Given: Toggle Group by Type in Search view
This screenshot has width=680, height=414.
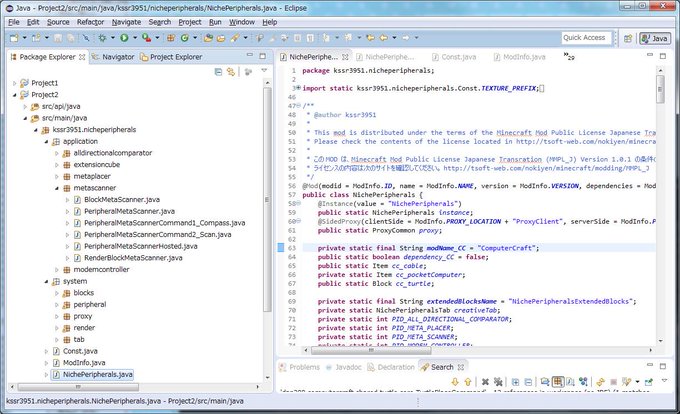Looking at the screenshot, I should click(x=583, y=382).
